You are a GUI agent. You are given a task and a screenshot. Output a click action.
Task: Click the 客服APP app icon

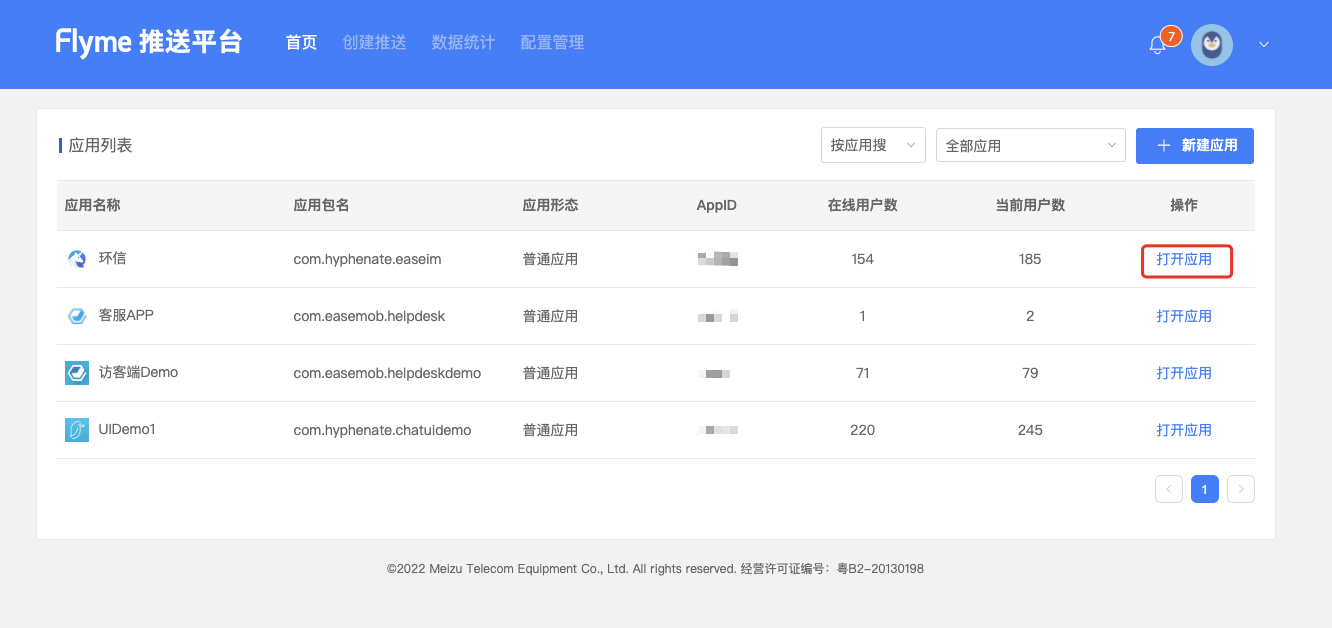click(x=77, y=316)
